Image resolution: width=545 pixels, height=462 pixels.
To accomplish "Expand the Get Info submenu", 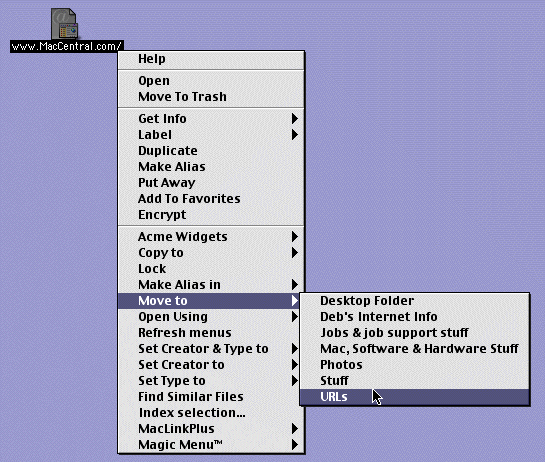I will [x=211, y=119].
